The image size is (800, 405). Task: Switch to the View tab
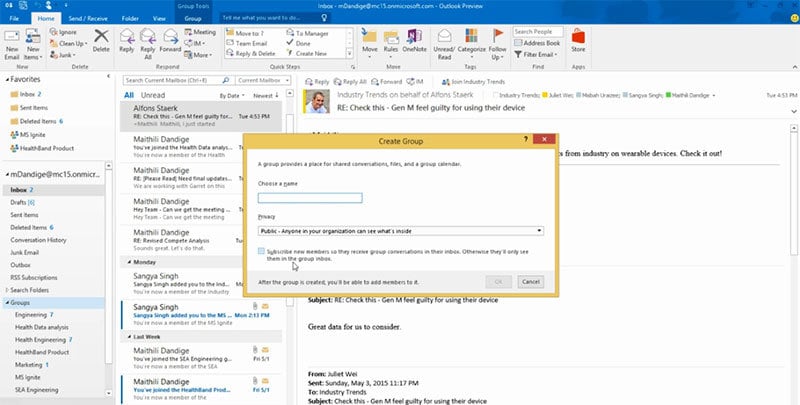pos(159,18)
